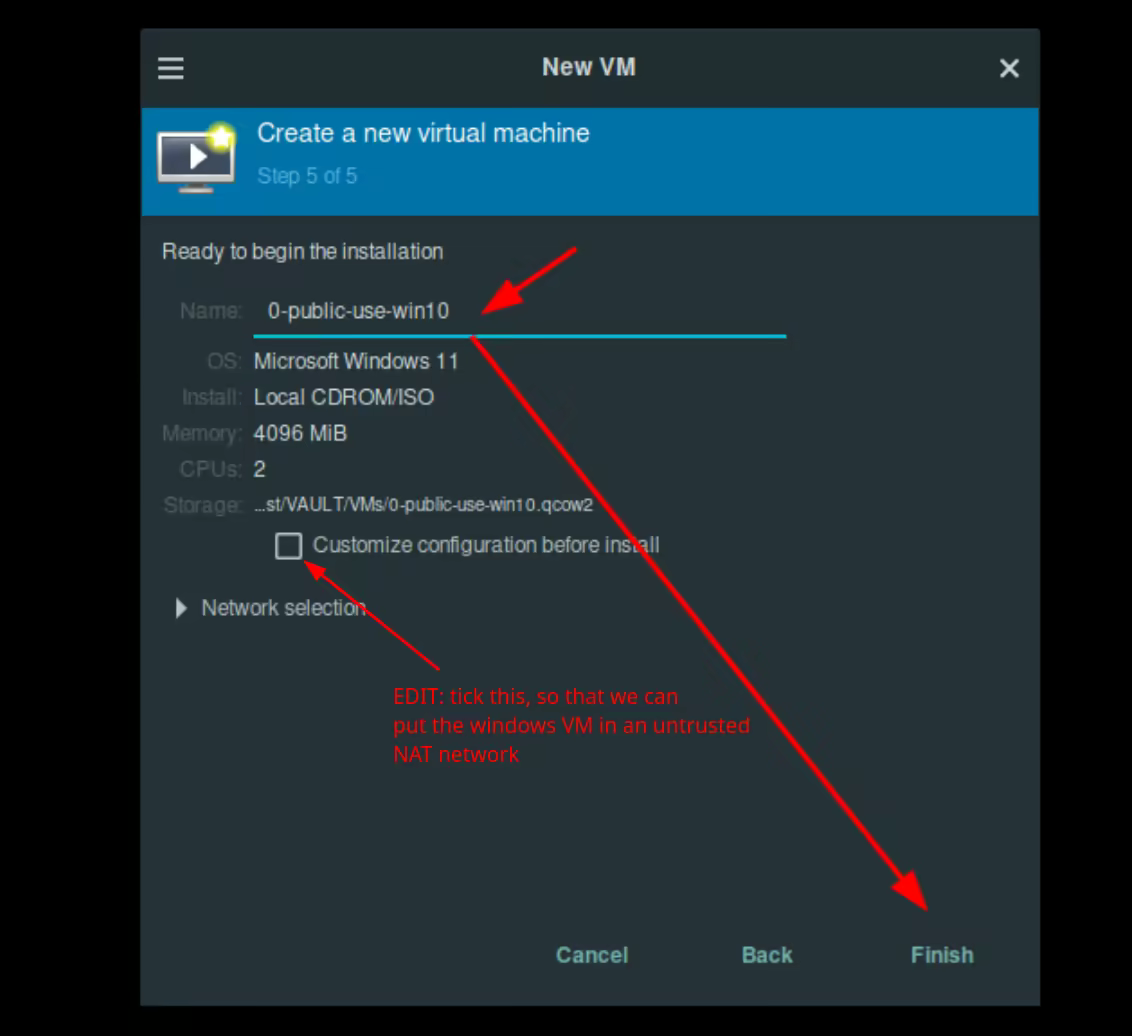Click the New VM window title

pos(588,67)
